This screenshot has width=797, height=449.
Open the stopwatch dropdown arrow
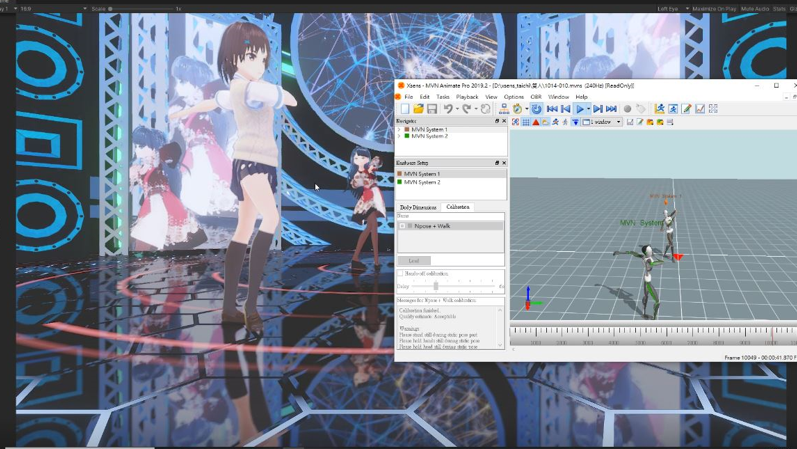point(526,109)
